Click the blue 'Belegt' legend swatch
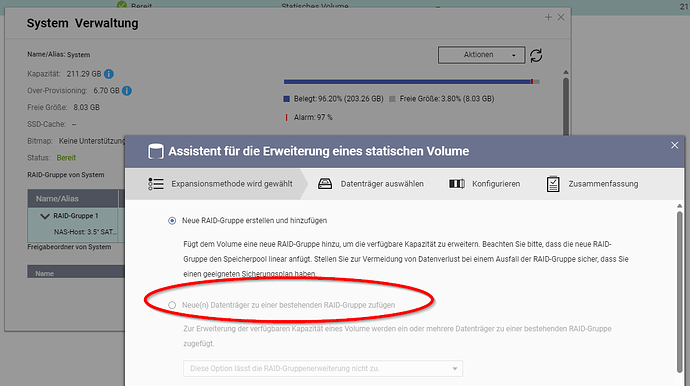 (x=286, y=99)
